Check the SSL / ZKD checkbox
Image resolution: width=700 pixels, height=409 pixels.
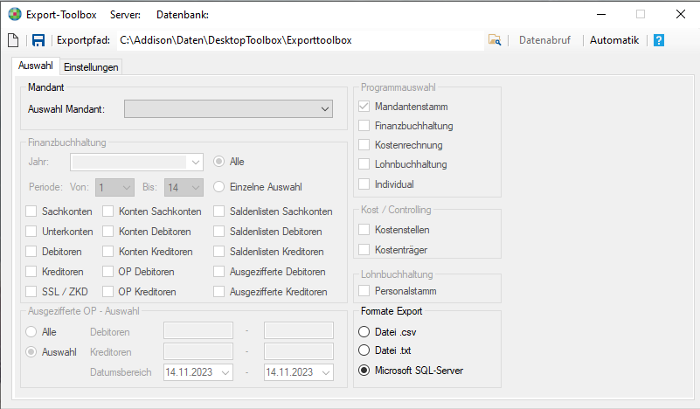point(31,292)
